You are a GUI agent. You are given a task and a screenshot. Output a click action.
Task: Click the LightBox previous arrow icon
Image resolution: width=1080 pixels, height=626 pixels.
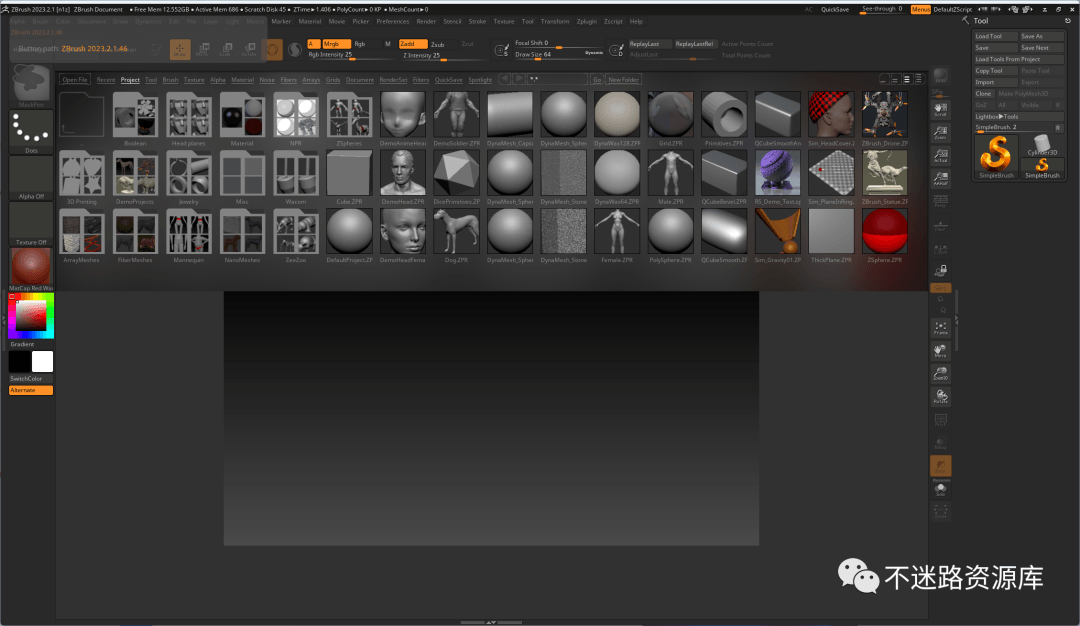[504, 79]
